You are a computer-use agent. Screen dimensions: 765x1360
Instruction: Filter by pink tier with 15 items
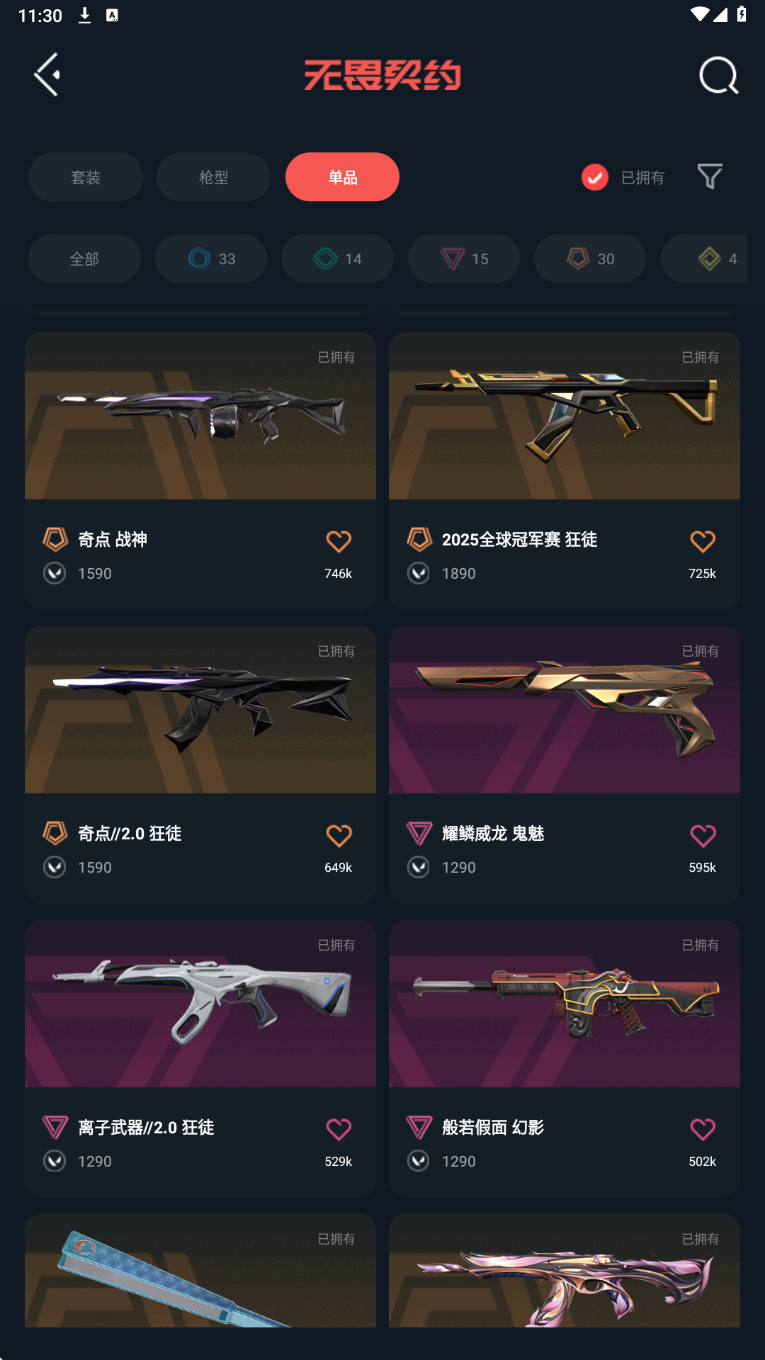coord(464,259)
